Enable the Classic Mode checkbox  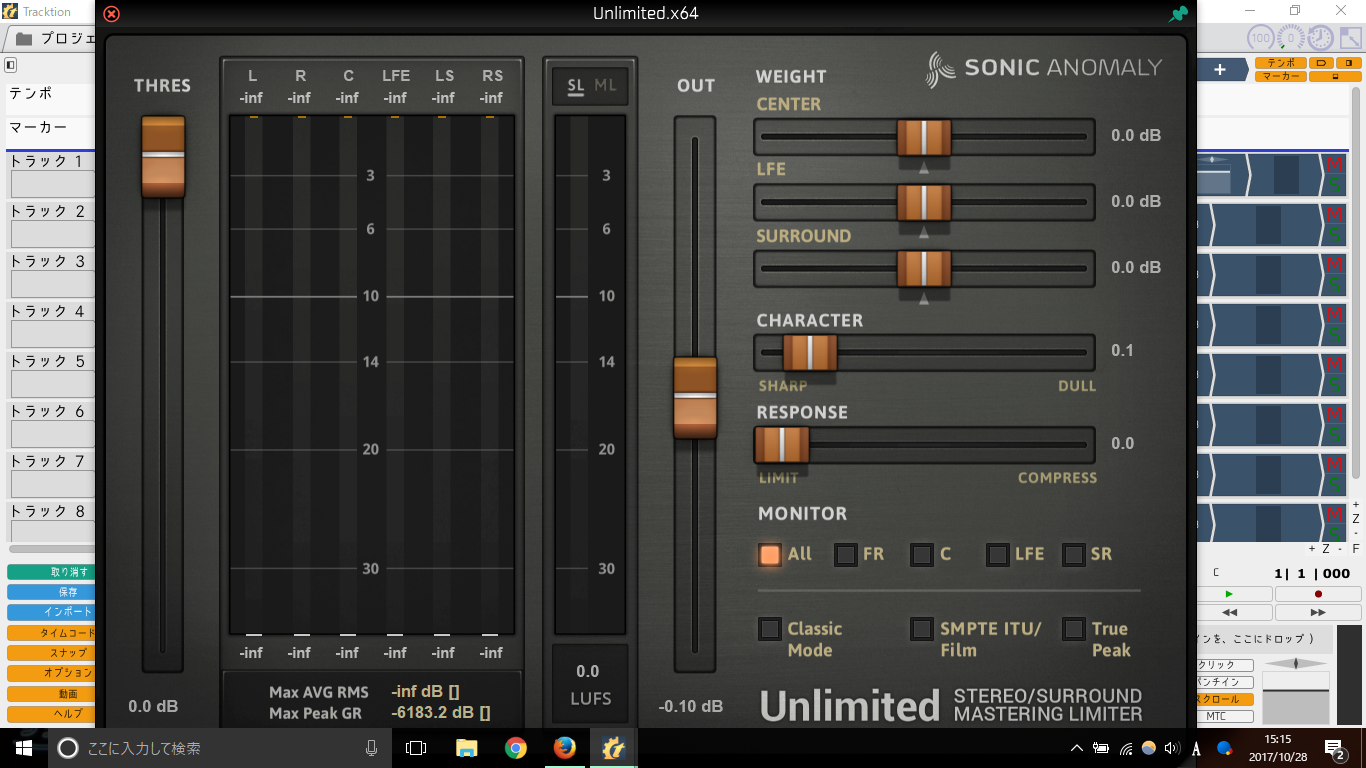770,629
